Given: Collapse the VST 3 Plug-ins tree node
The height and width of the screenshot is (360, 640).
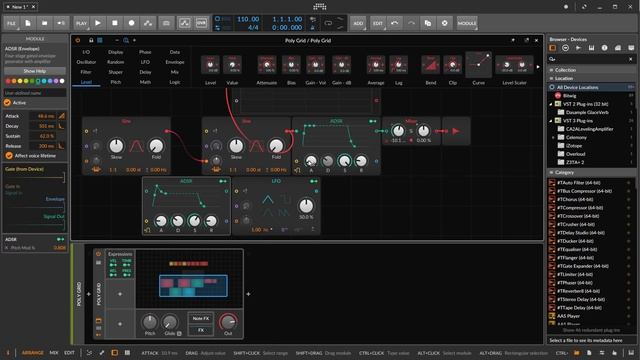Looking at the screenshot, I should point(551,121).
